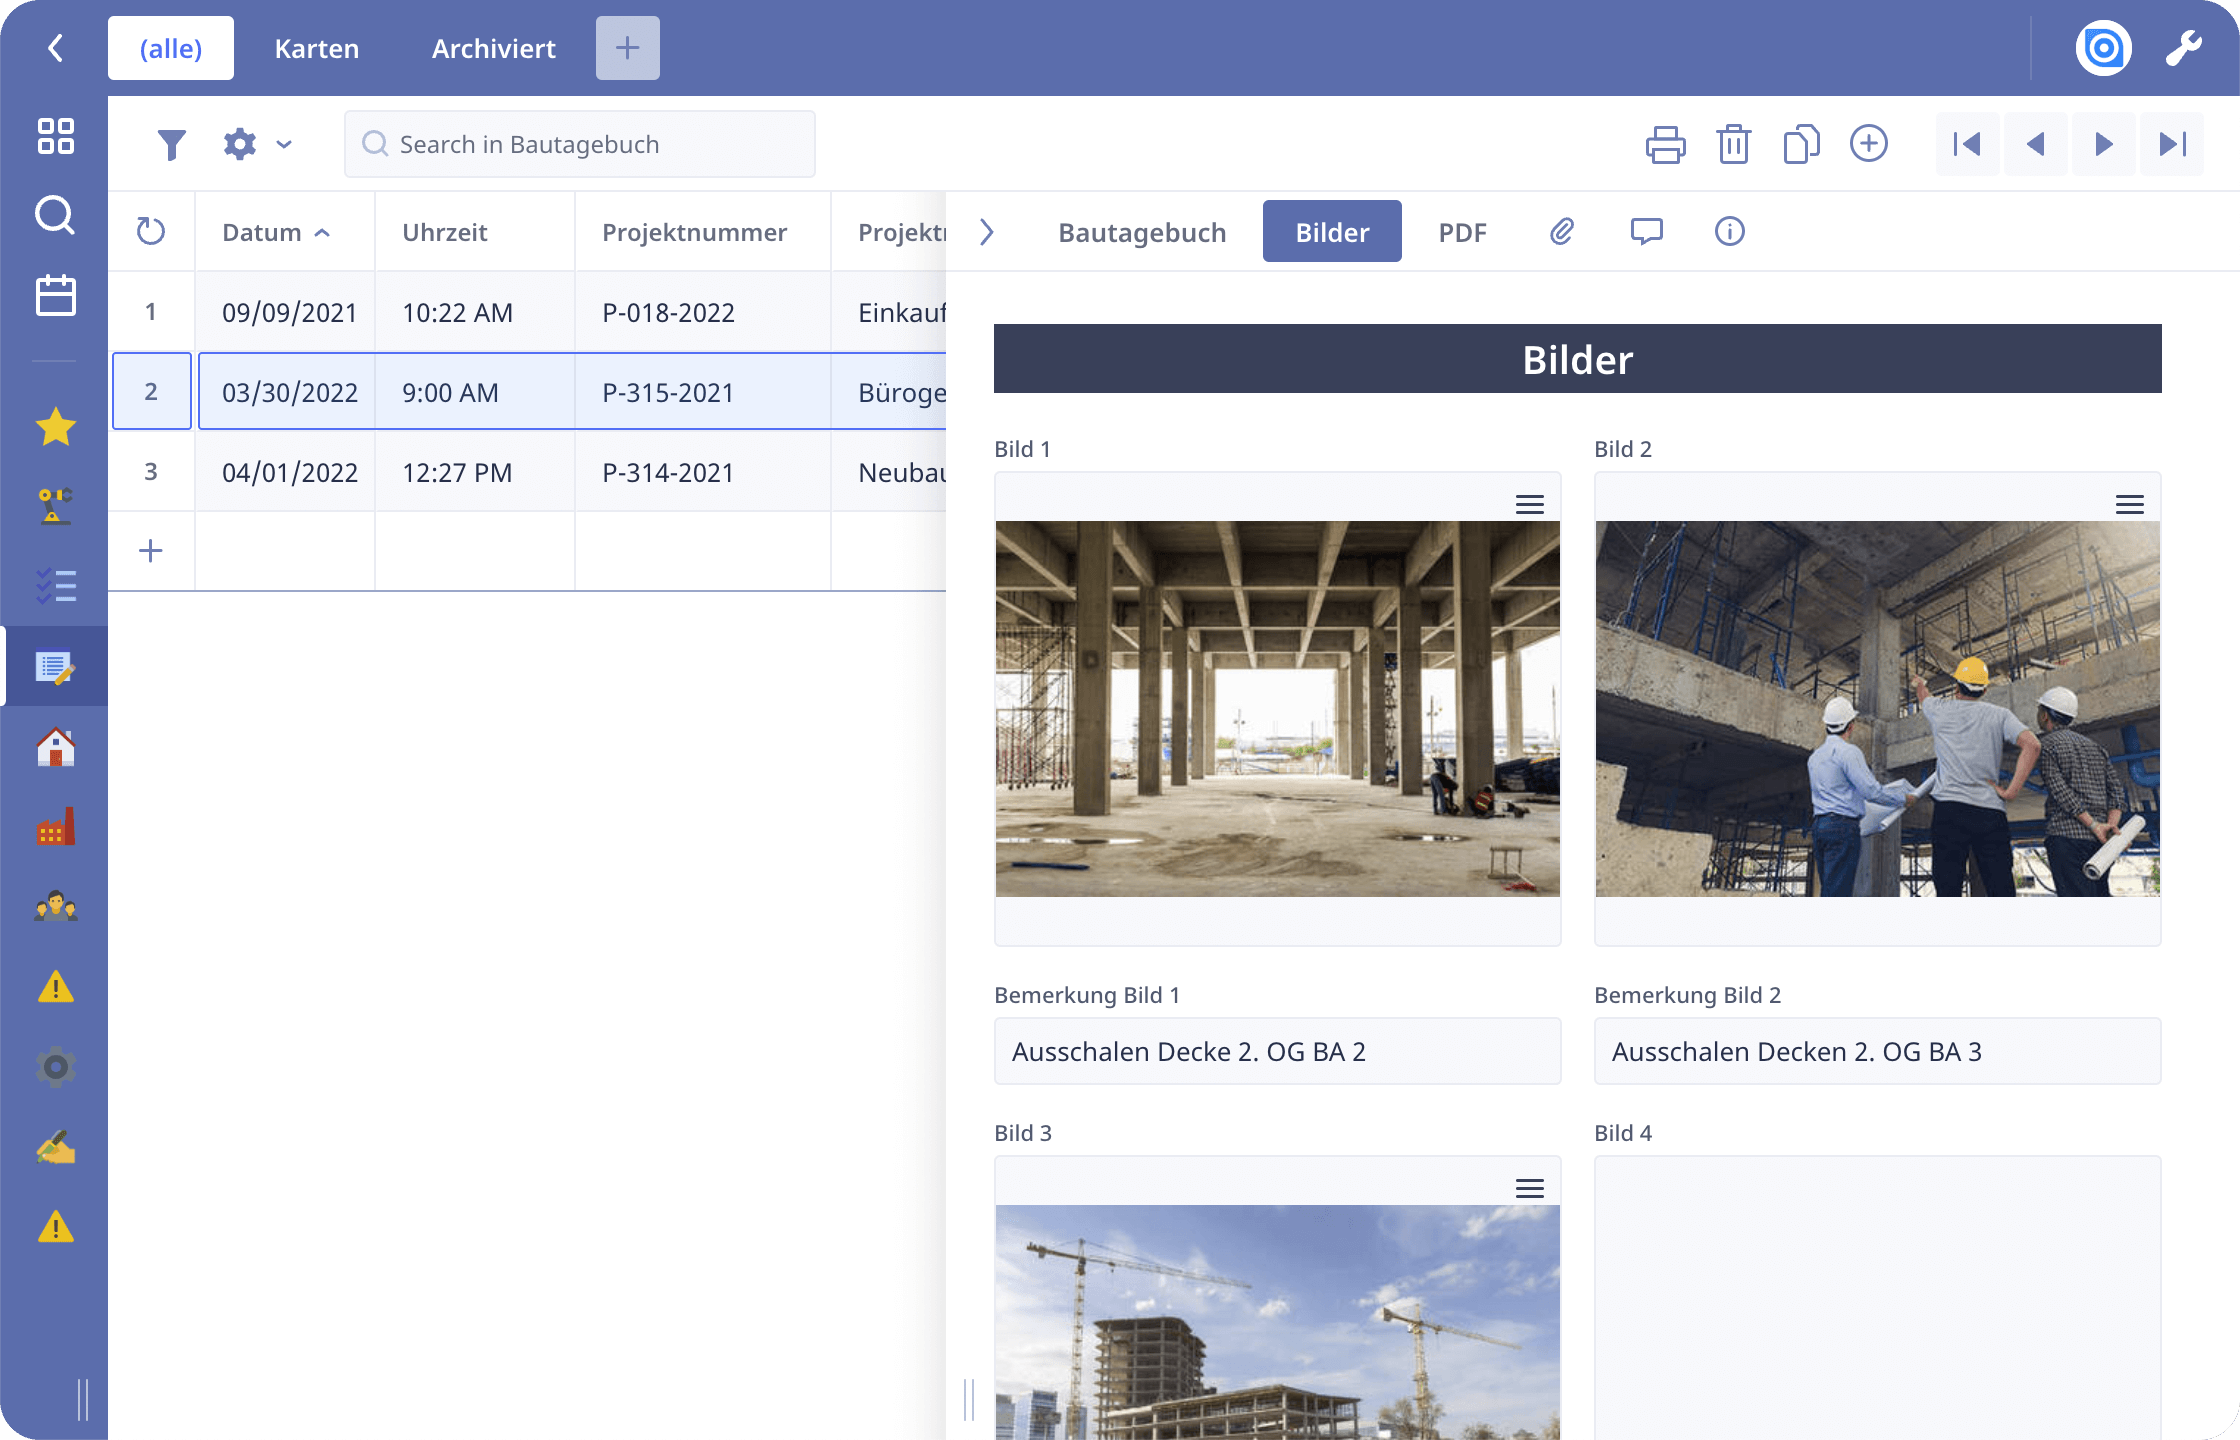Jump to first record

tap(1968, 144)
